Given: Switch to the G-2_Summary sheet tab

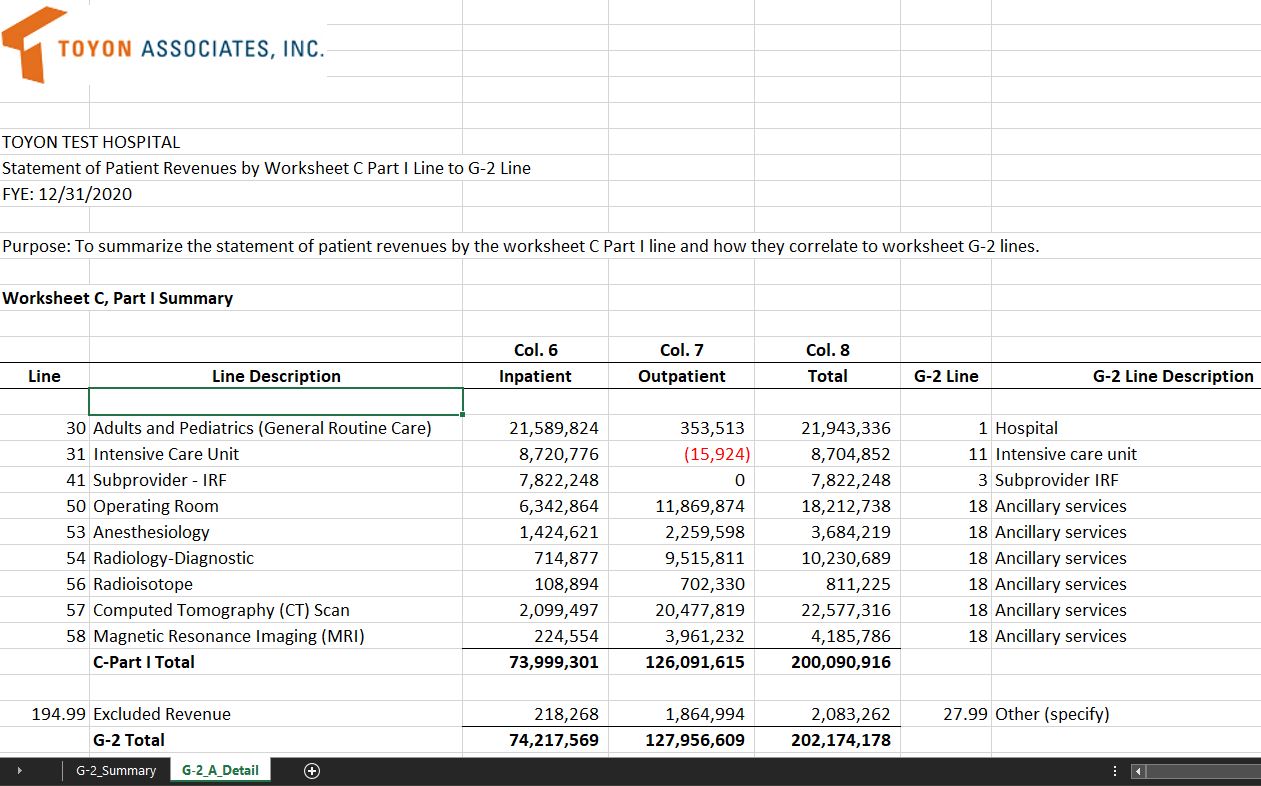Looking at the screenshot, I should (116, 770).
